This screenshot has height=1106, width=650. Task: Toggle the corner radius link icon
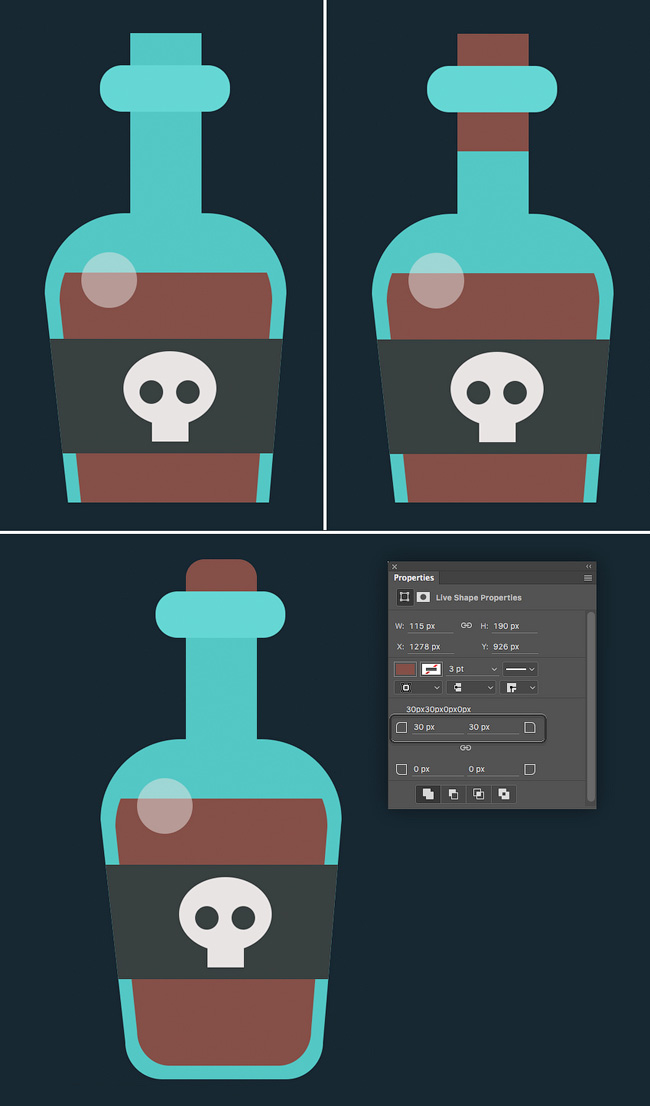(465, 748)
